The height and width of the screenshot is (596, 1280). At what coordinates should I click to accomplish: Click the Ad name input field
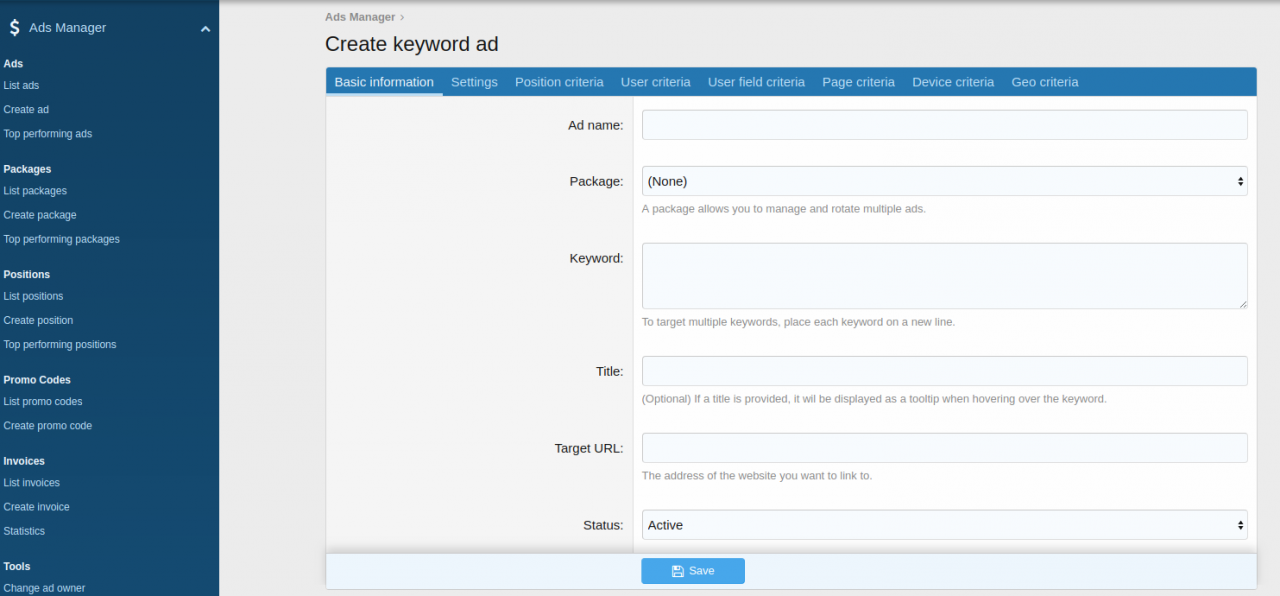pyautogui.click(x=944, y=125)
